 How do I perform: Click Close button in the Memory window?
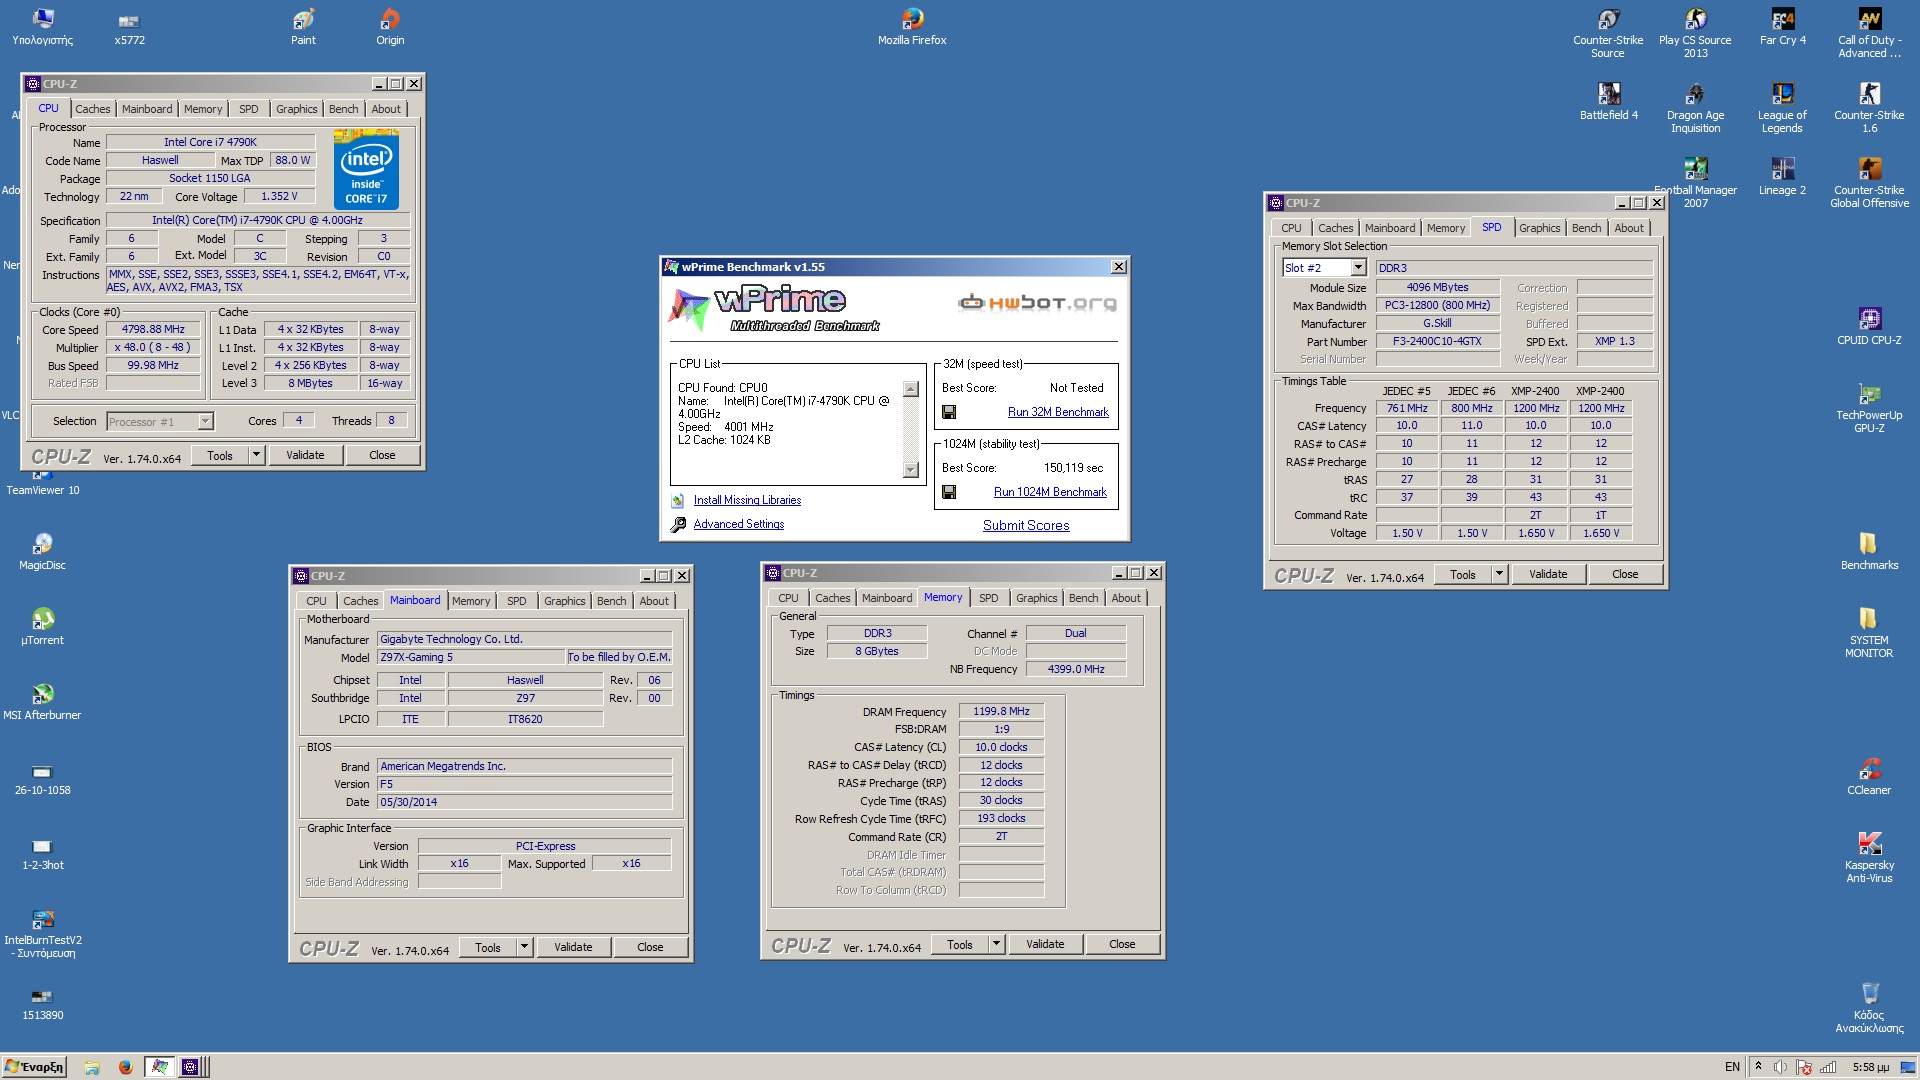pyautogui.click(x=1122, y=944)
